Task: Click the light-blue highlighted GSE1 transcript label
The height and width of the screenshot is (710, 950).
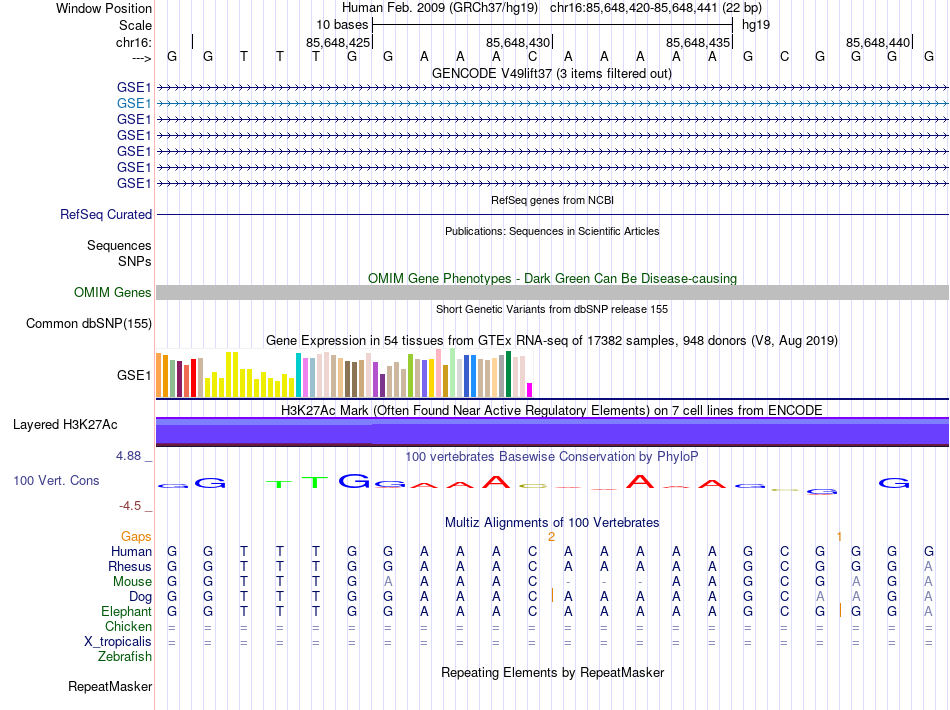Action: click(134, 103)
